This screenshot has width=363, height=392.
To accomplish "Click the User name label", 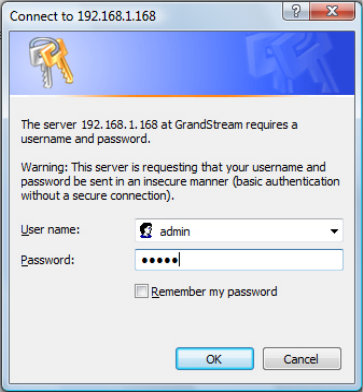I will click(50, 230).
